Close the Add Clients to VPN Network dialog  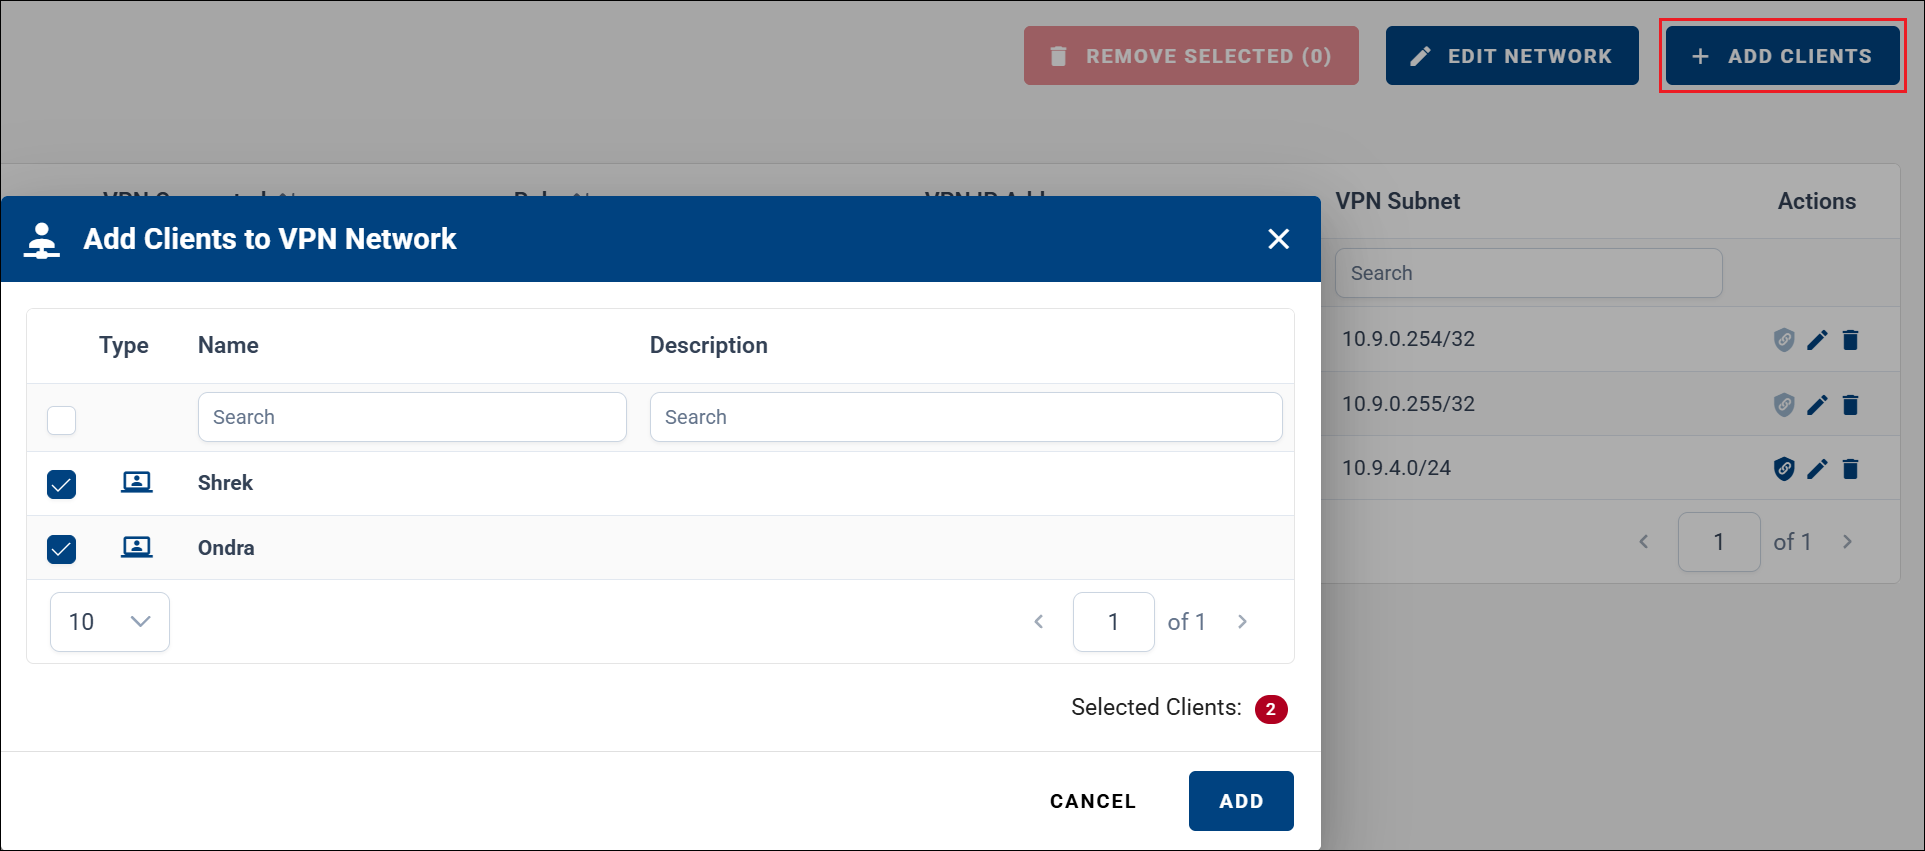pyautogui.click(x=1278, y=239)
